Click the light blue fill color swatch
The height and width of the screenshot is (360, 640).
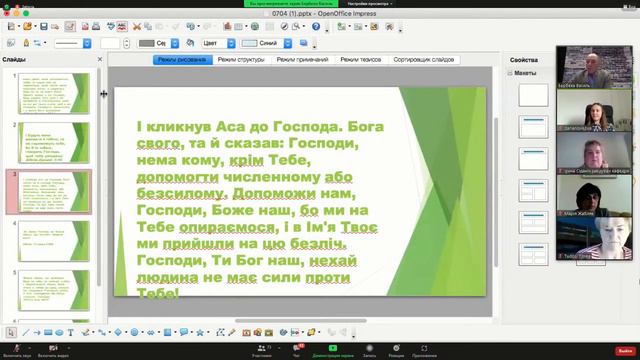(249, 43)
